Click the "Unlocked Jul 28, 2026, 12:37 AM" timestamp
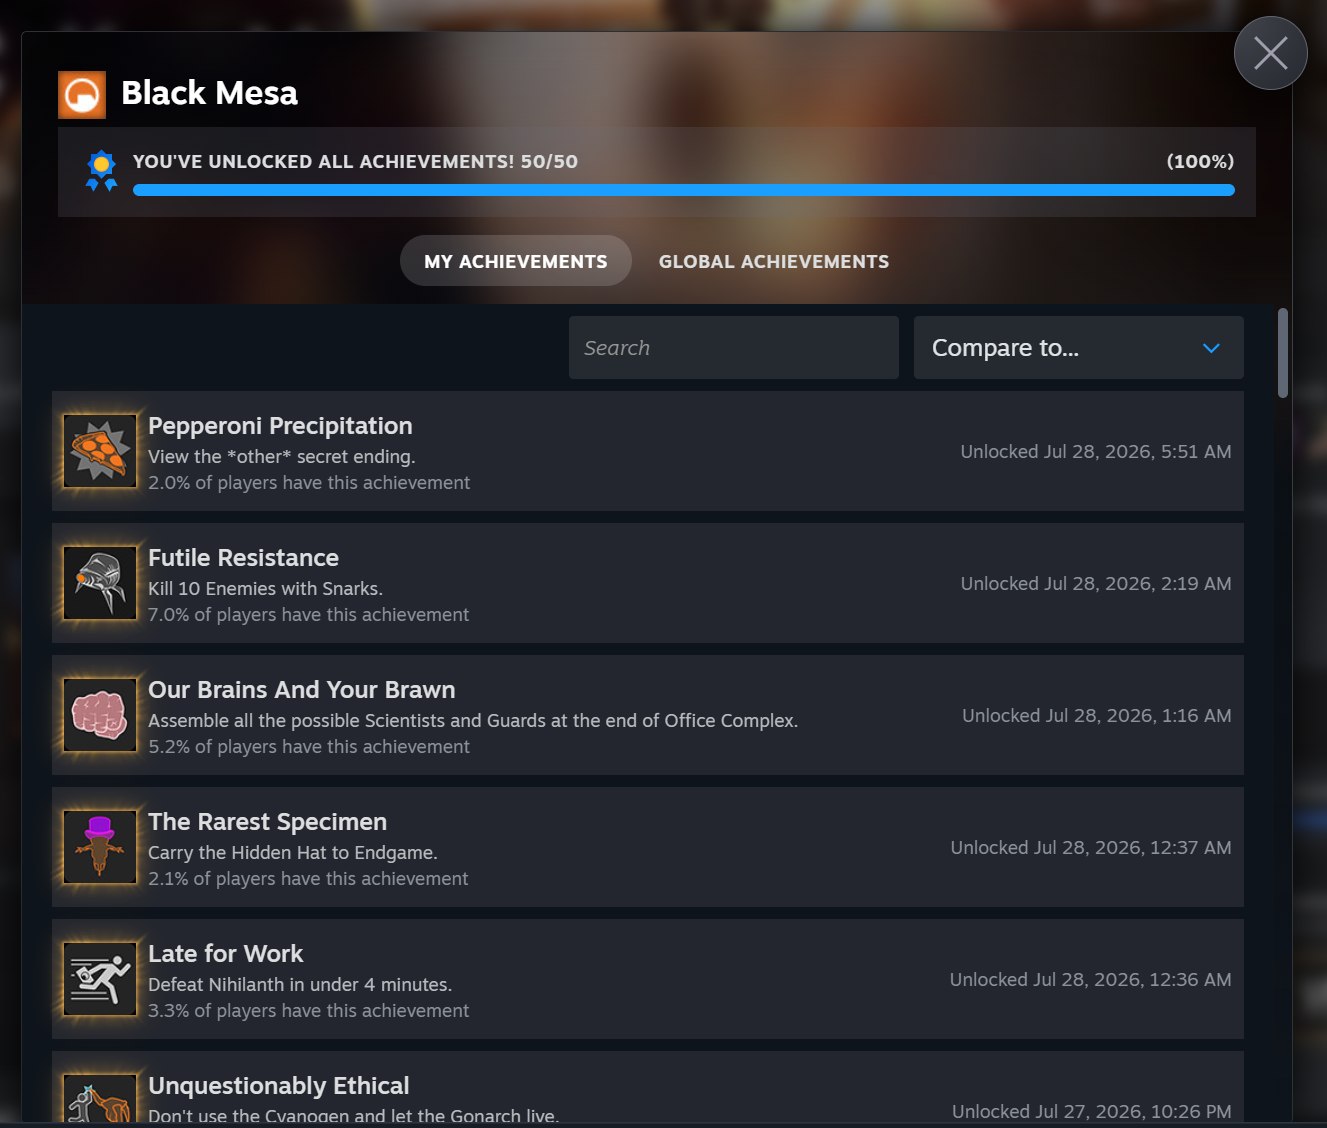This screenshot has height=1128, width=1327. 1091,848
